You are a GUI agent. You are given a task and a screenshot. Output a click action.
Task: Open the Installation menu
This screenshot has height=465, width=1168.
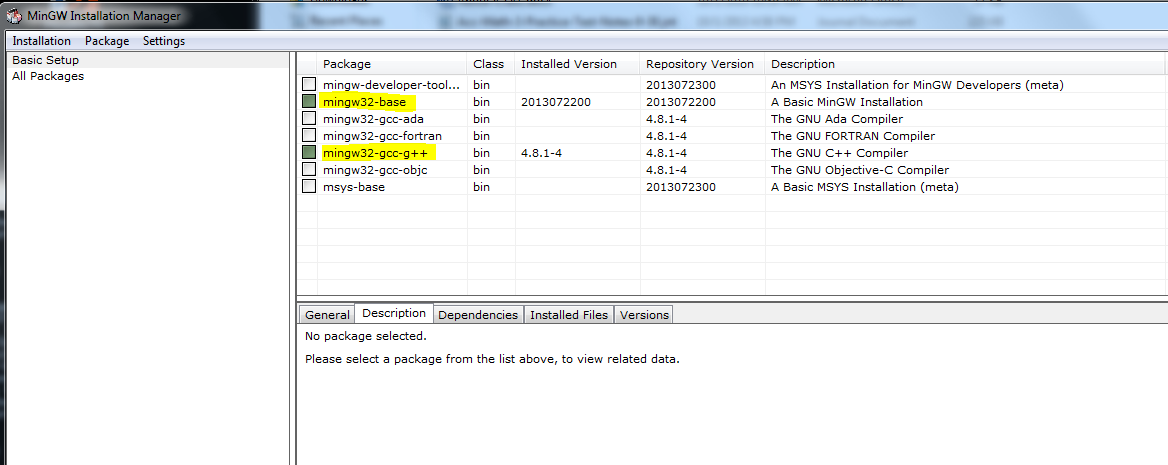(41, 41)
